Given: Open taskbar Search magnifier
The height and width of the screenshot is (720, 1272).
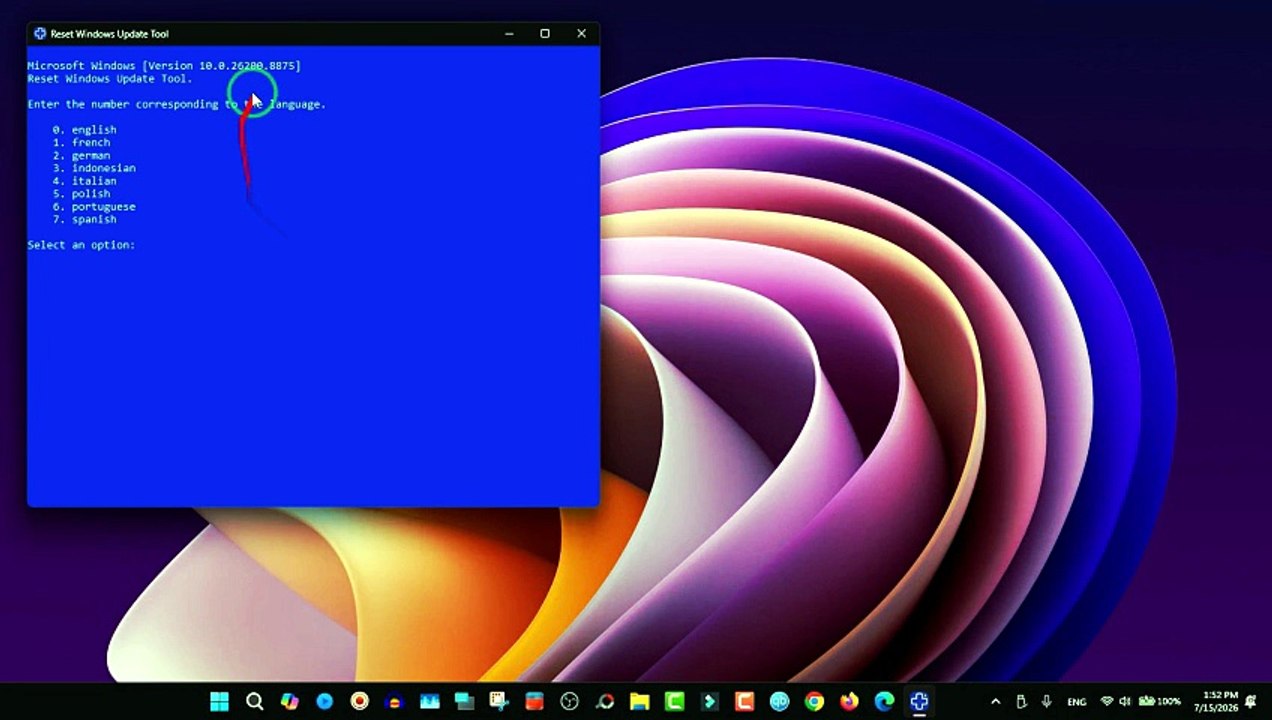Looking at the screenshot, I should (x=255, y=702).
